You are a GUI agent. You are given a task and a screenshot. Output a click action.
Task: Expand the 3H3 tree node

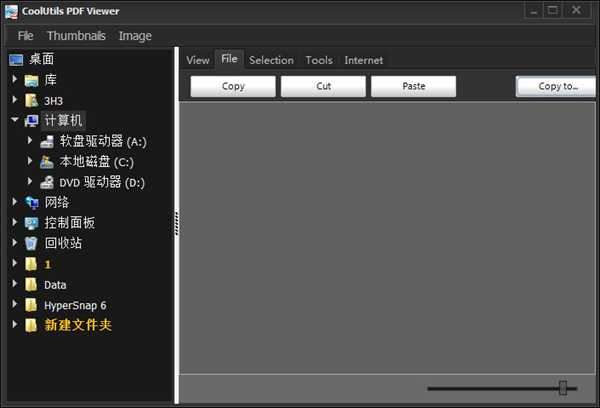[x=15, y=100]
